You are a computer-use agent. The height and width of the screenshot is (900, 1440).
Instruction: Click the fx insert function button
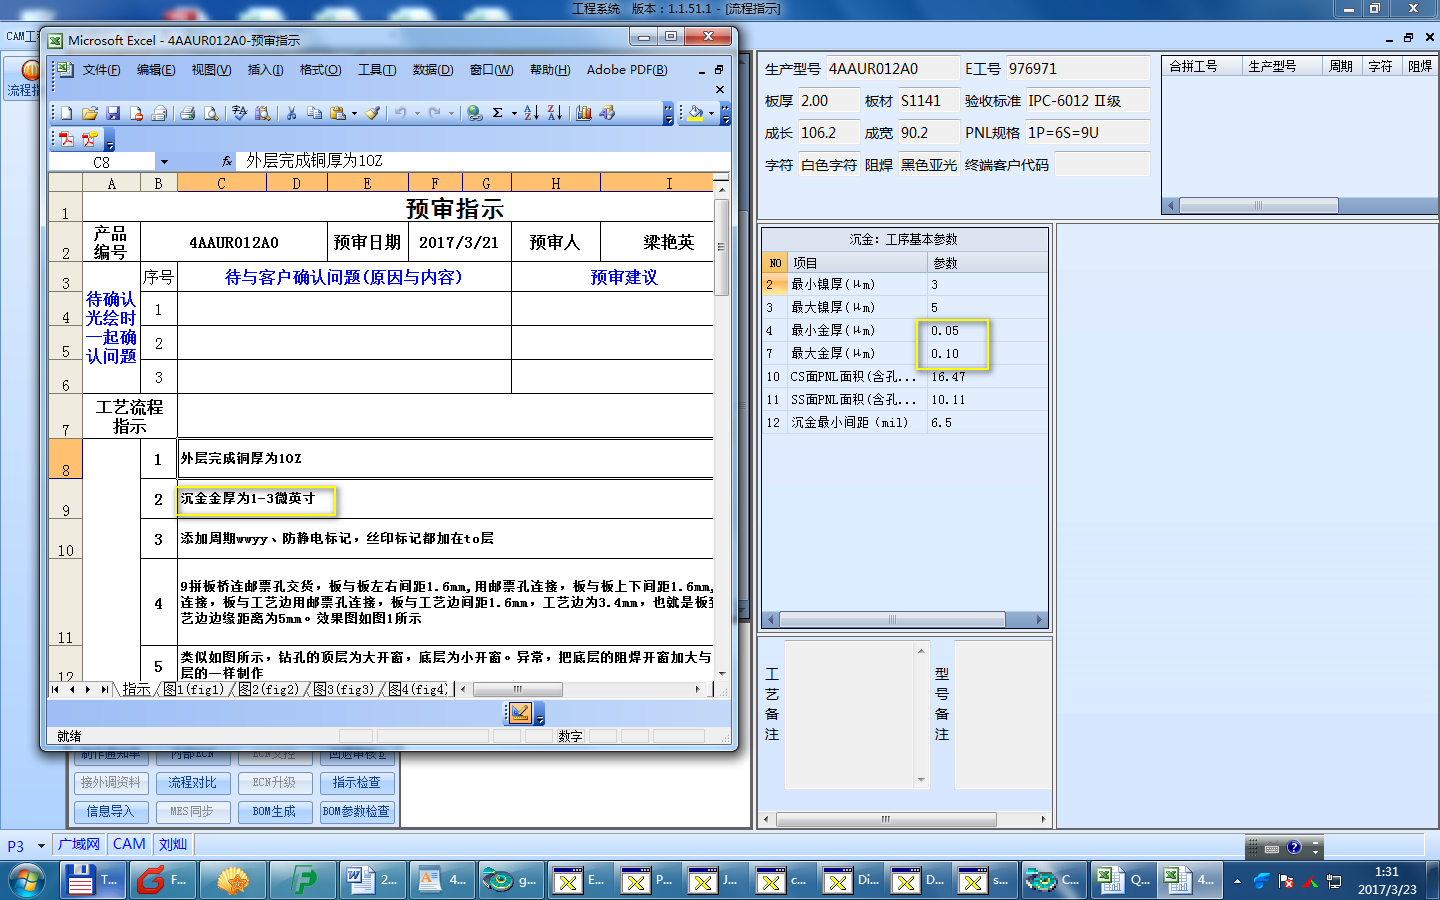click(227, 161)
